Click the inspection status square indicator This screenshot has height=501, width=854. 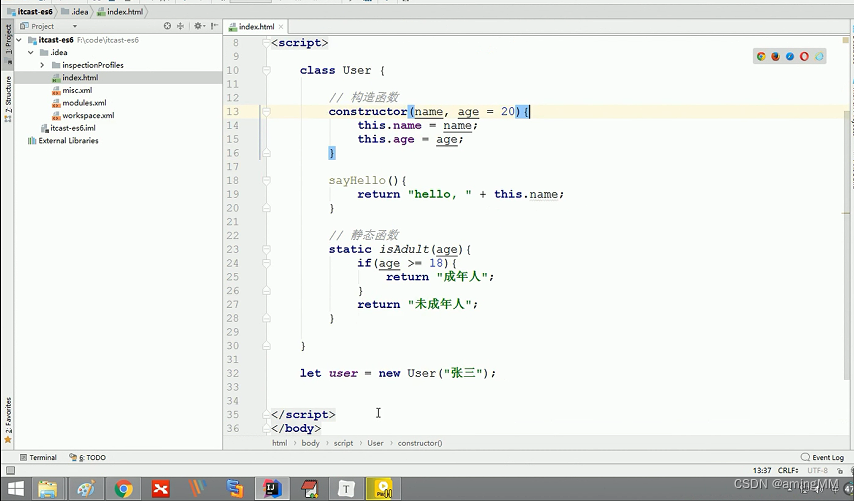click(847, 41)
